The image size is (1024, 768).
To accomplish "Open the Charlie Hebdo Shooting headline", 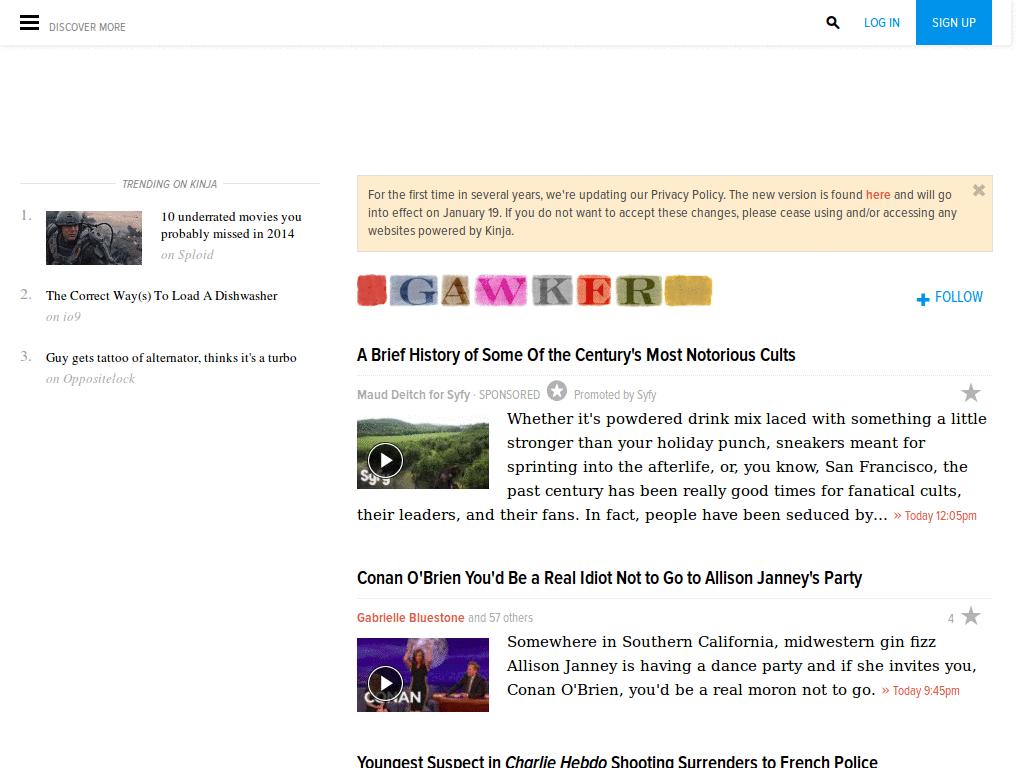I will [617, 761].
